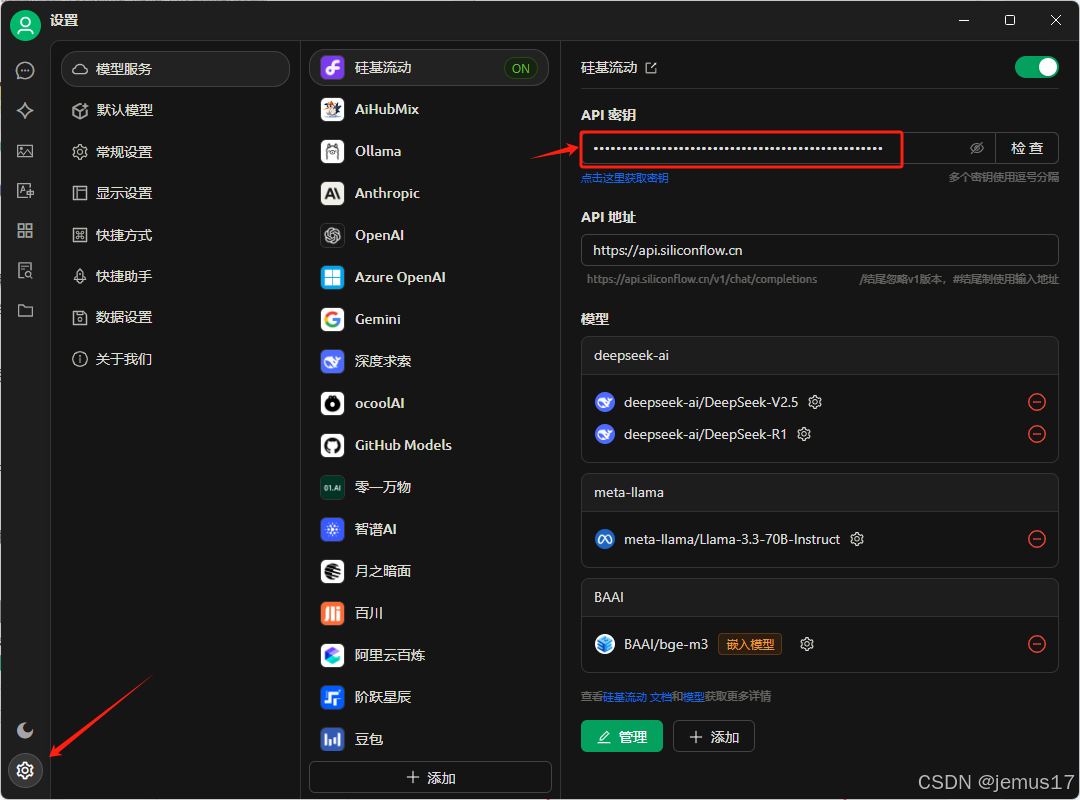The height and width of the screenshot is (800, 1080).
Task: Select the OpenAI provider
Action: 429,235
